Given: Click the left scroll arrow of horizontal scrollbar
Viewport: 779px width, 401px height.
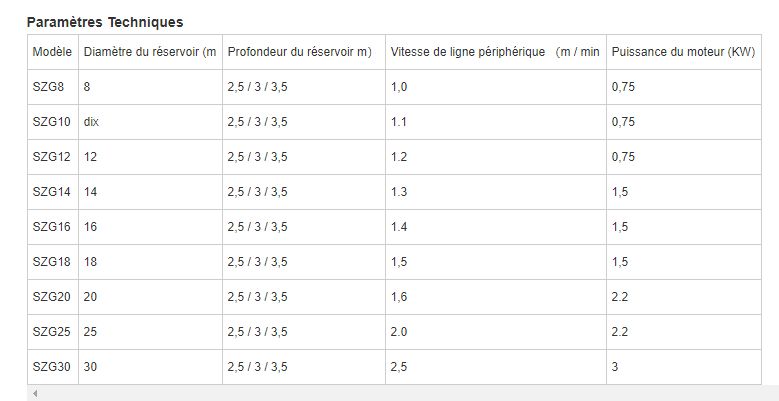Looking at the screenshot, I should [36, 394].
